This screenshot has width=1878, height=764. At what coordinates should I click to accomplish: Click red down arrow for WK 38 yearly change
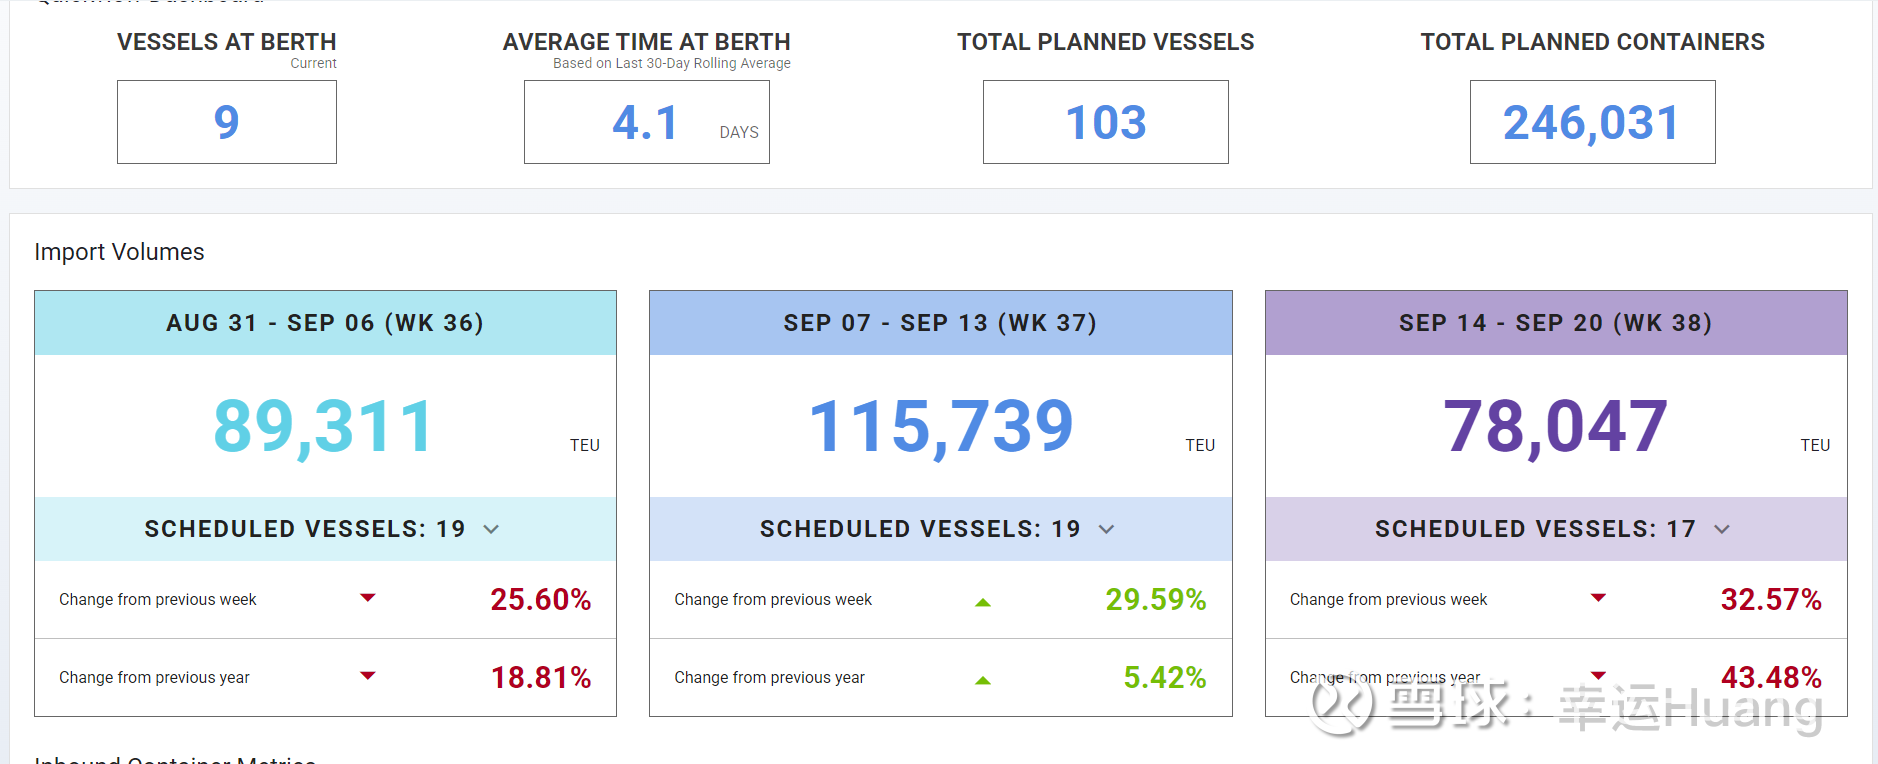click(x=1598, y=676)
